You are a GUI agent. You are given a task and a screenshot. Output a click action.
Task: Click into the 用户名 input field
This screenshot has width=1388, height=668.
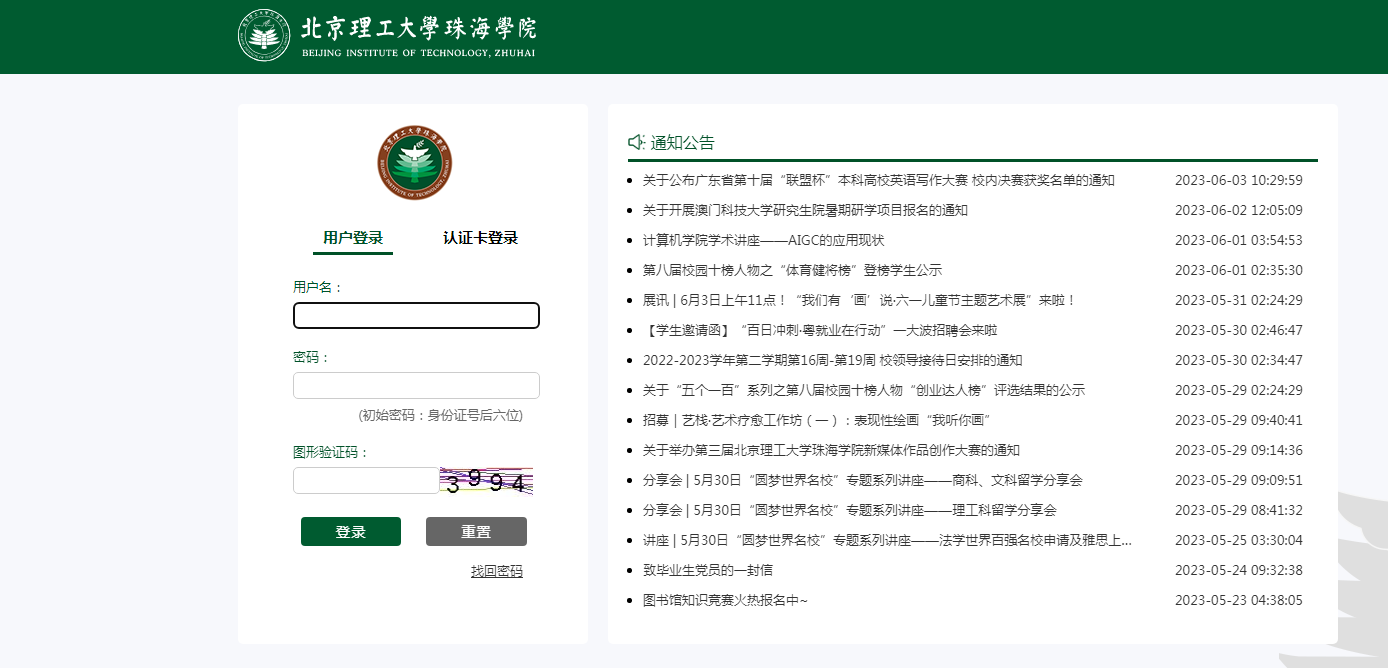click(416, 315)
